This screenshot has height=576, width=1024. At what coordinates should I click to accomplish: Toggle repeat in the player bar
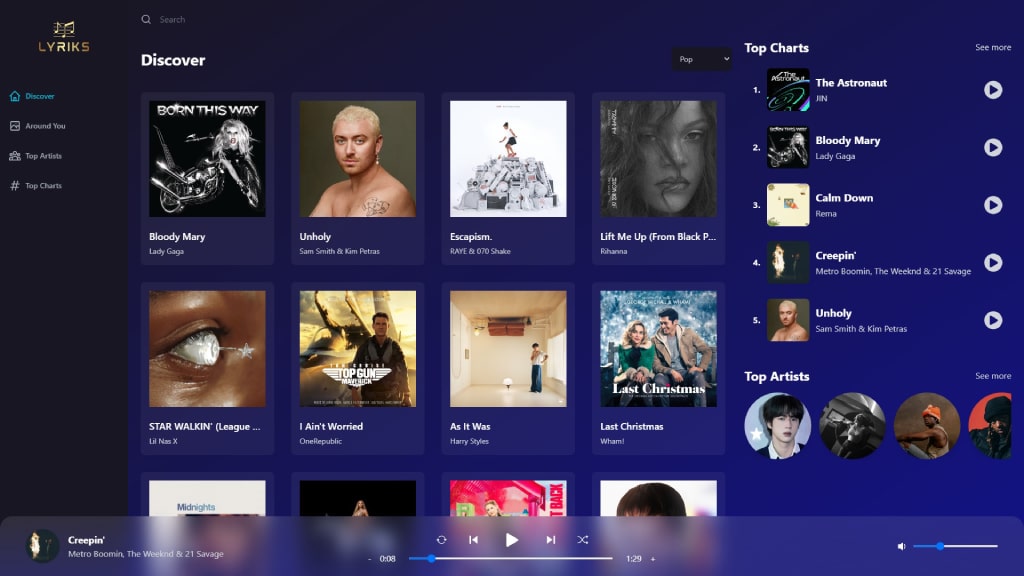pos(441,539)
